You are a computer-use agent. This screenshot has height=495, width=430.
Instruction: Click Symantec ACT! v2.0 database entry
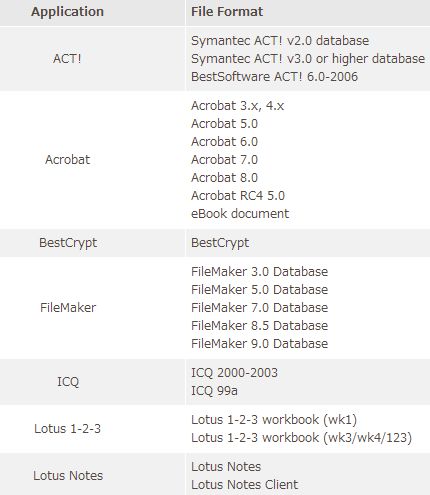click(280, 41)
